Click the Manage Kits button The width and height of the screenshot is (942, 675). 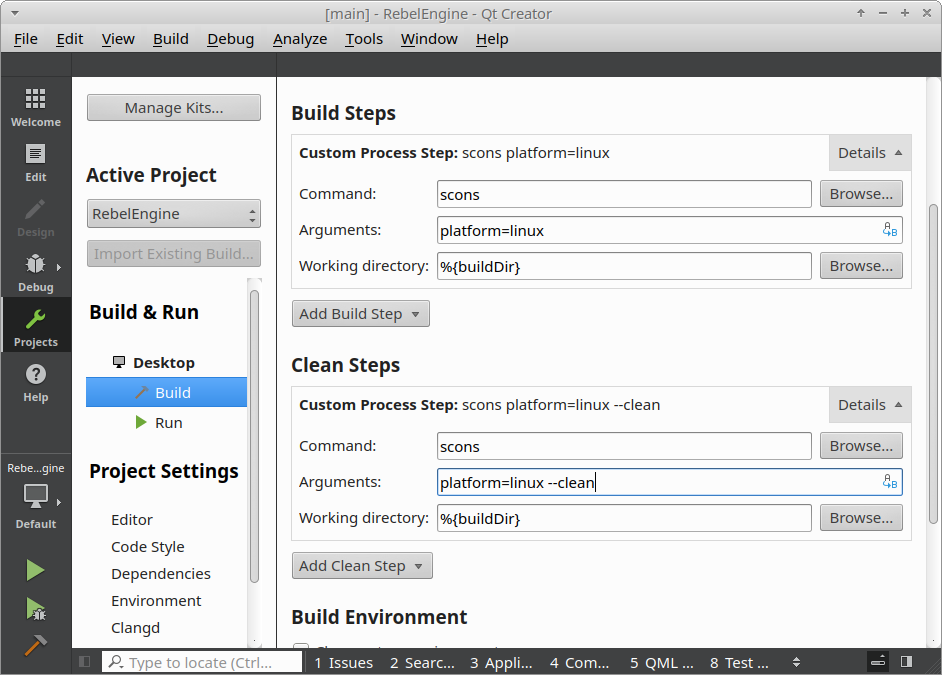coord(174,107)
